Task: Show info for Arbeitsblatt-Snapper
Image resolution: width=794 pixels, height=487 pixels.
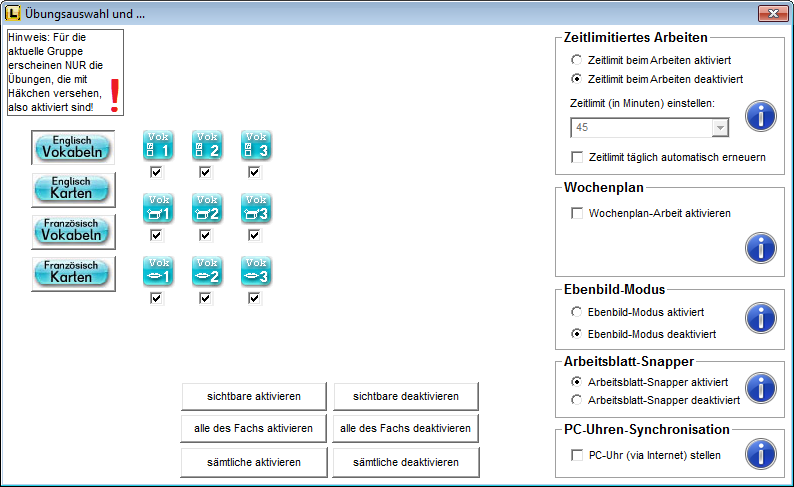Action: point(761,389)
